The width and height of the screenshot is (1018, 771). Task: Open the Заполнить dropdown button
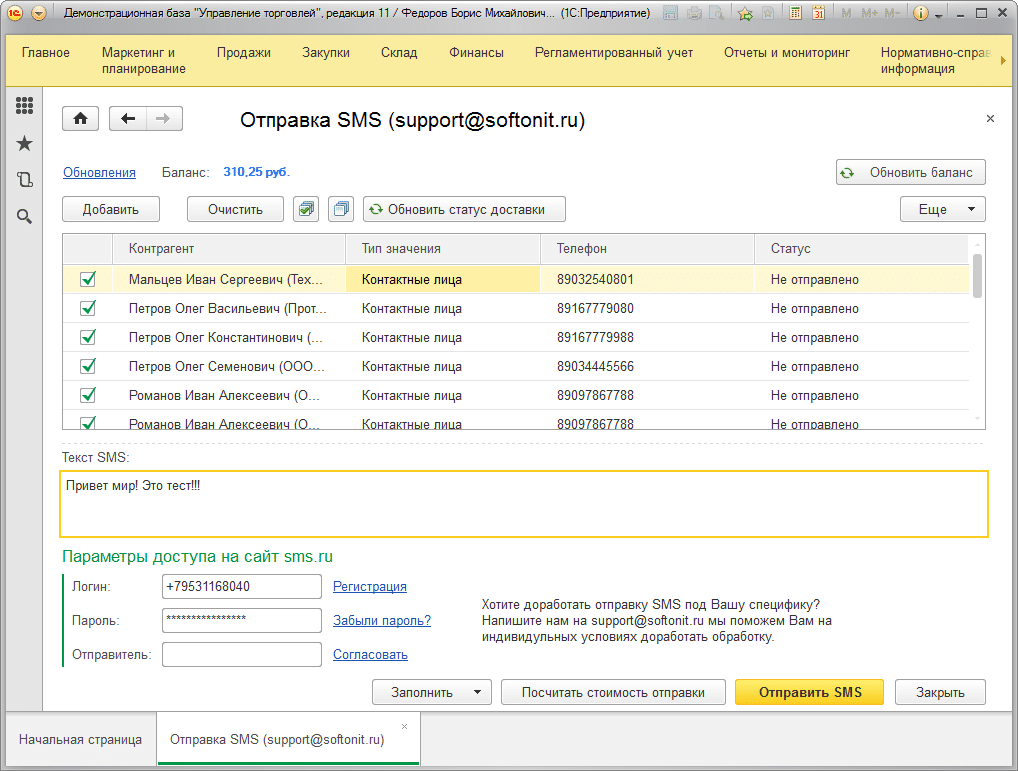[431, 692]
